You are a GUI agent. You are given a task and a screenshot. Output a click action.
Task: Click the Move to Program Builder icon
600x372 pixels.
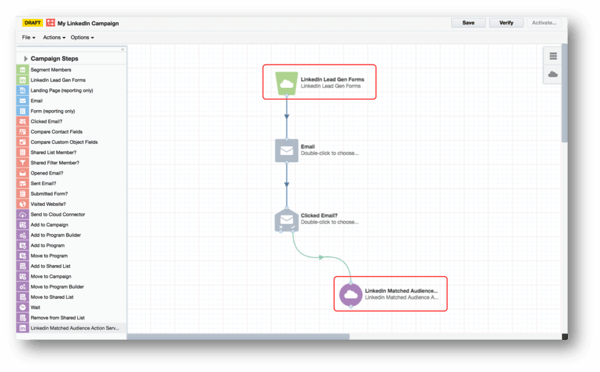[x=23, y=287]
